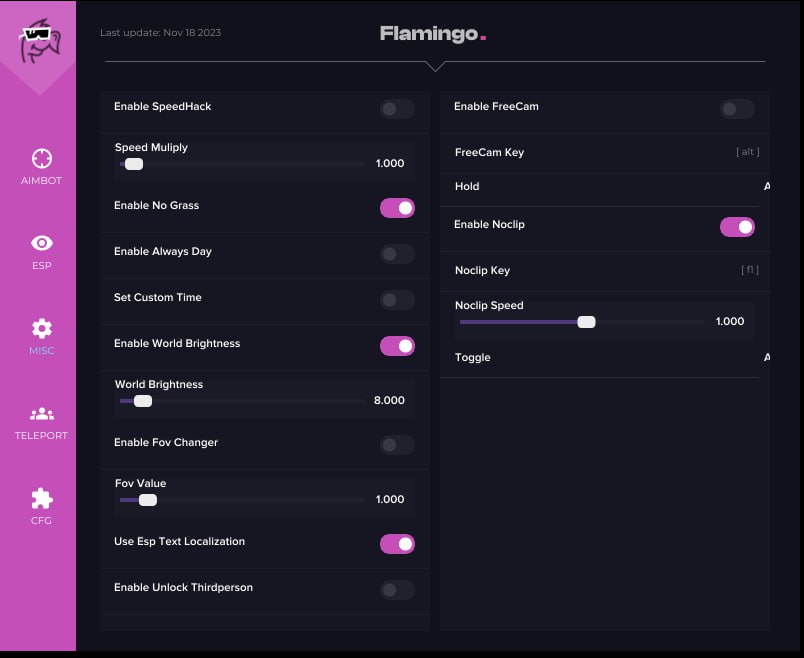This screenshot has height=658, width=804.
Task: Disable the Enable Noclip switch
Action: pyautogui.click(x=737, y=227)
